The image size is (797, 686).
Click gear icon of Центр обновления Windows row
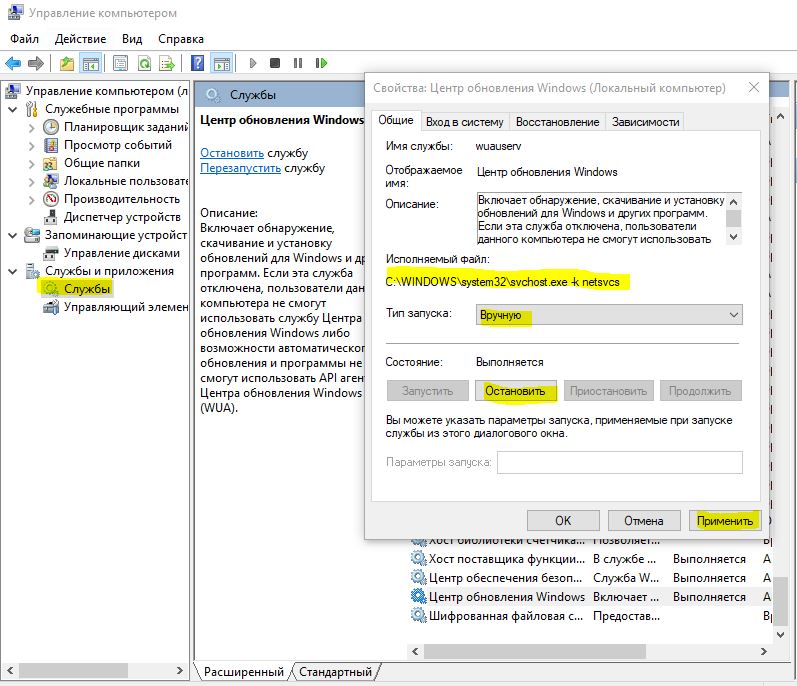[x=418, y=596]
